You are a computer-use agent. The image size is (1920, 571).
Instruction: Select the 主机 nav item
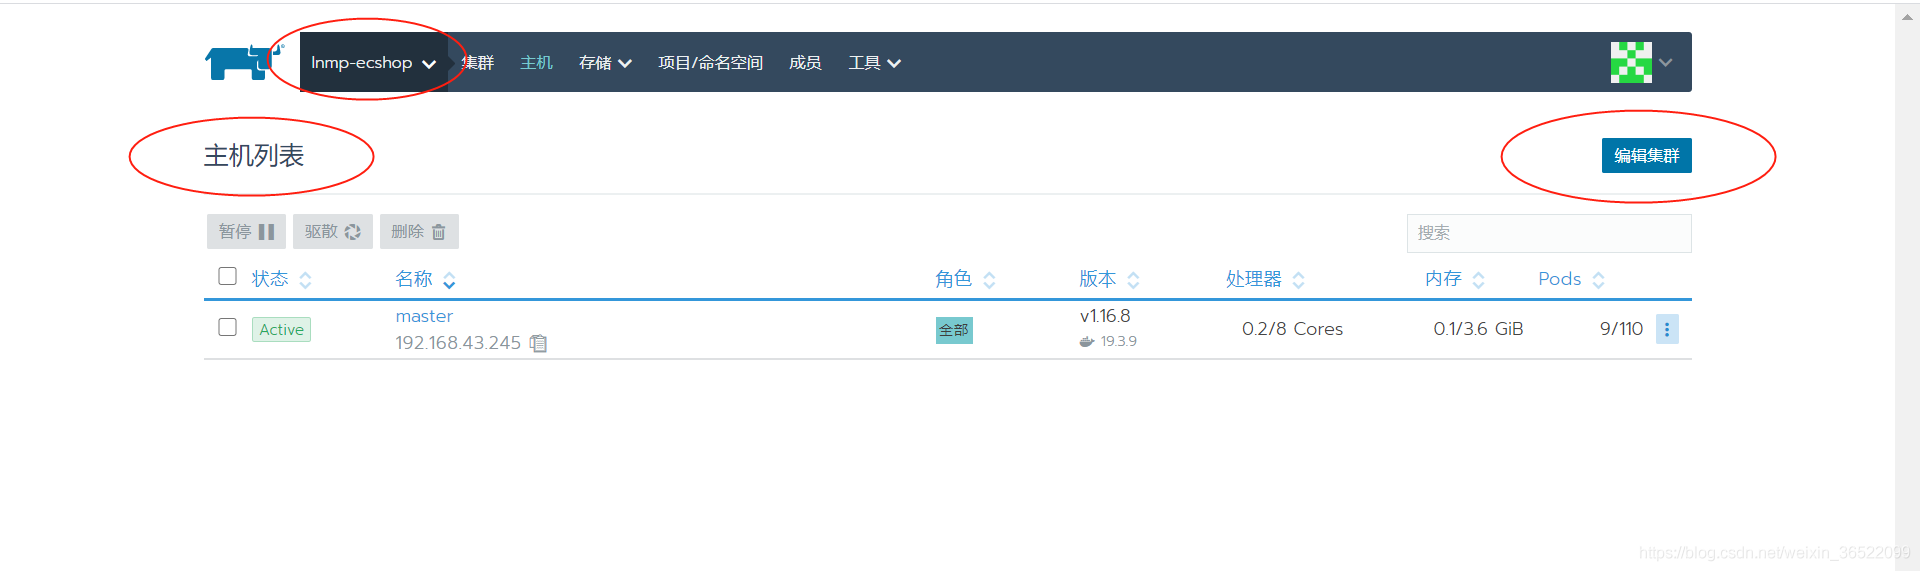tap(536, 62)
